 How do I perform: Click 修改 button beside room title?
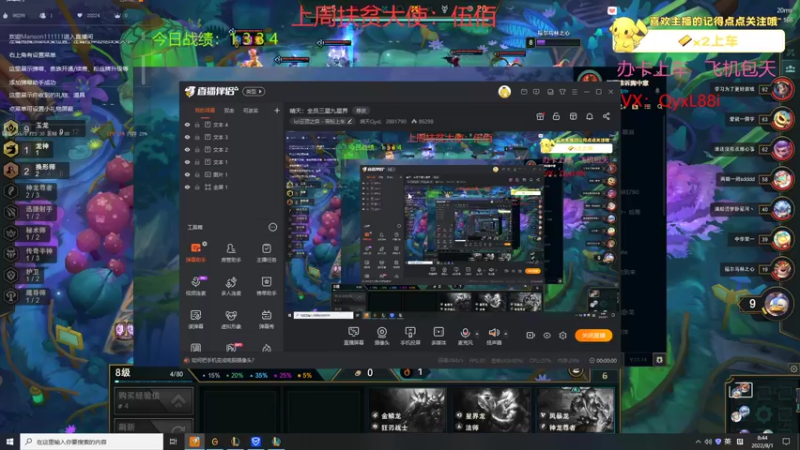click(361, 110)
